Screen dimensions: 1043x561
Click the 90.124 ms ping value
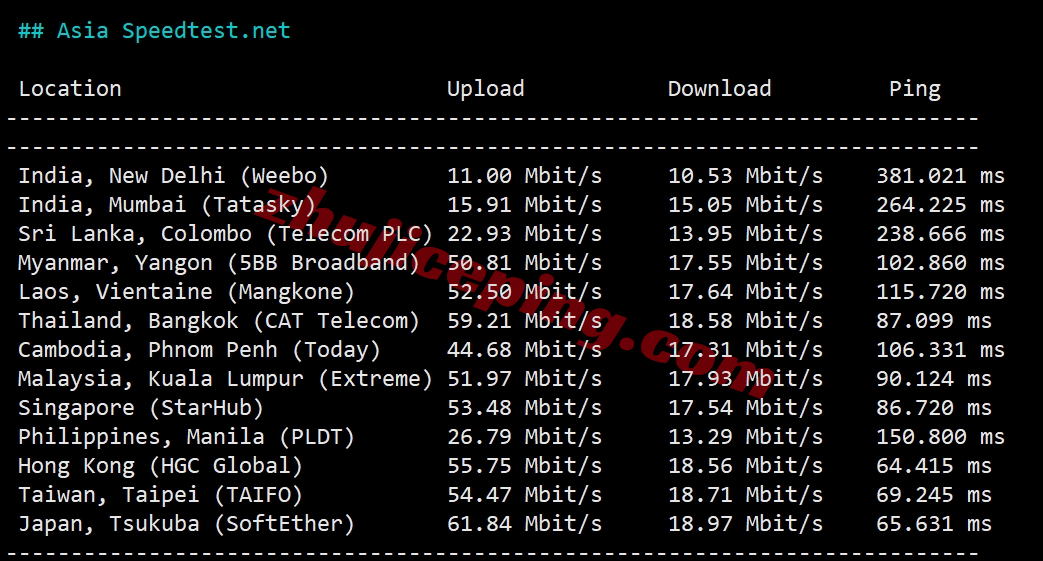[x=934, y=379]
